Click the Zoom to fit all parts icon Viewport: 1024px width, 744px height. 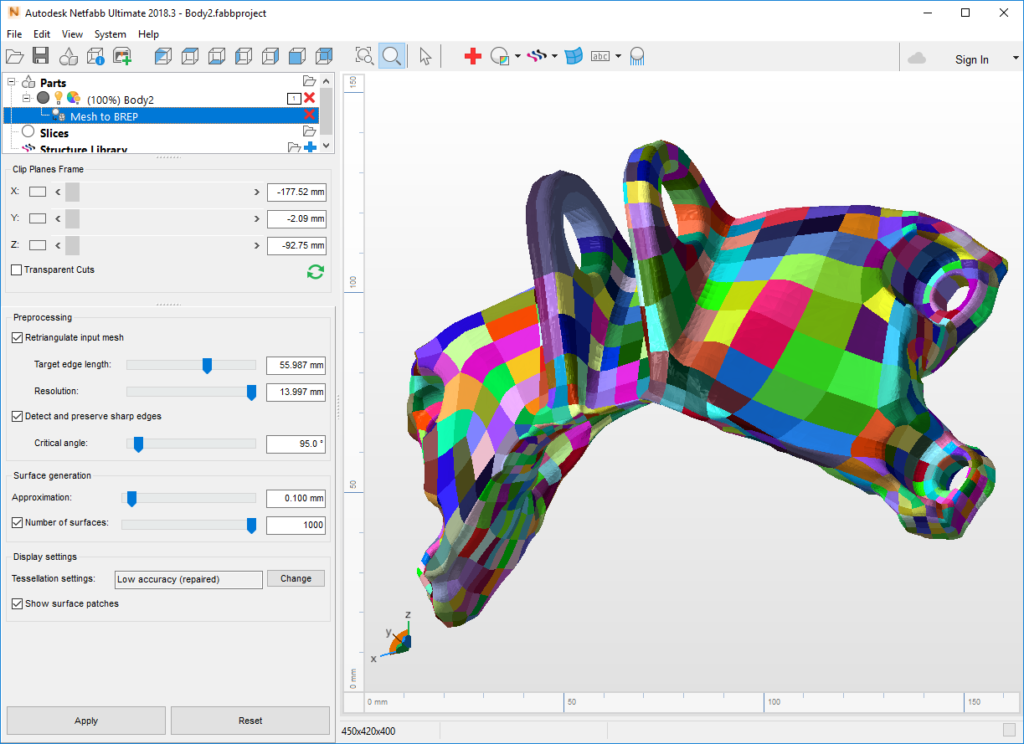(364, 57)
